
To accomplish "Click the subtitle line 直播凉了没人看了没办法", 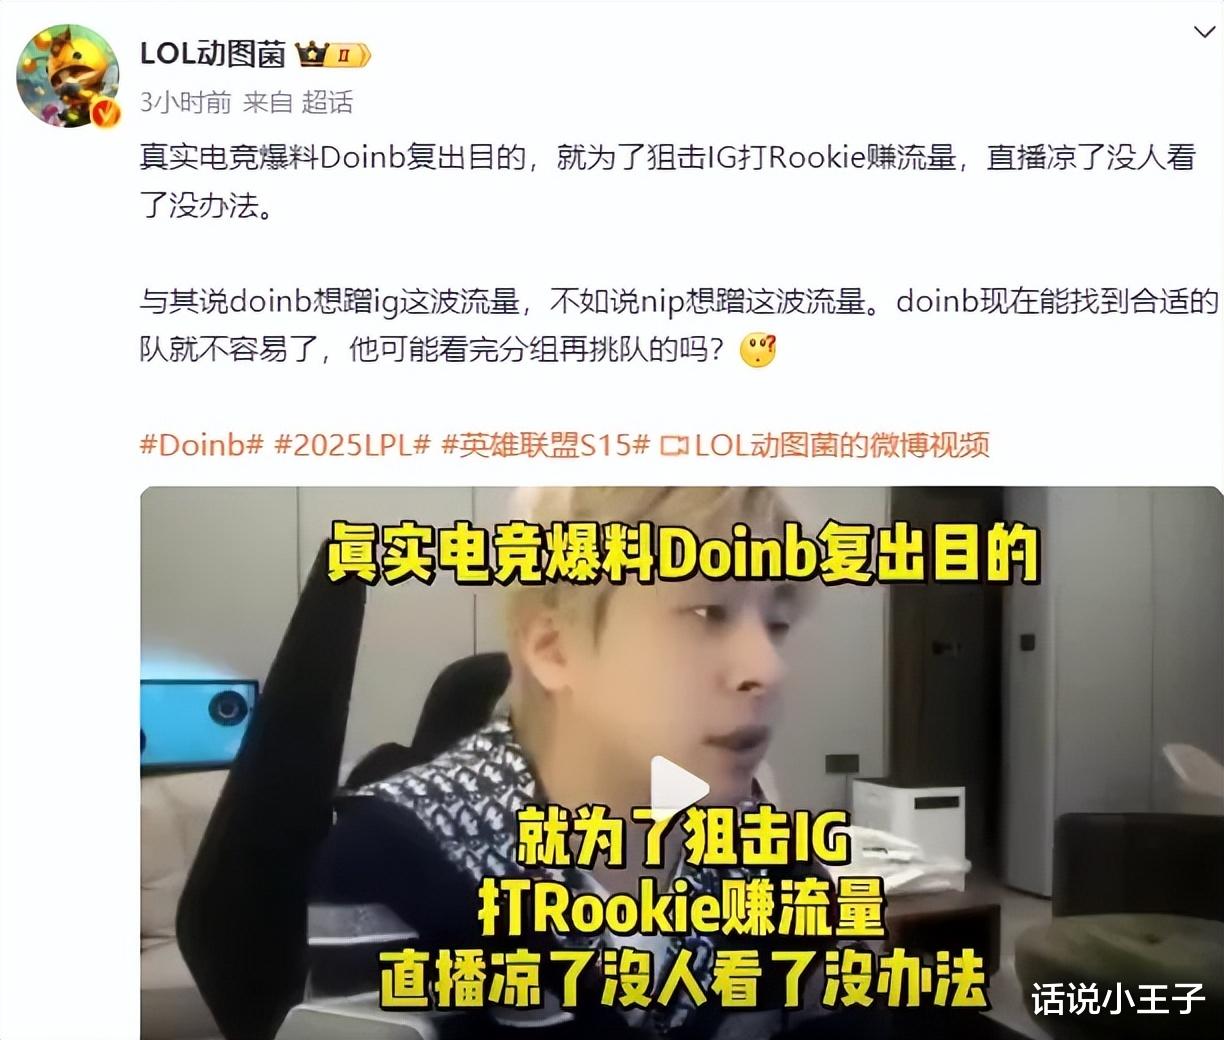I will (x=684, y=979).
